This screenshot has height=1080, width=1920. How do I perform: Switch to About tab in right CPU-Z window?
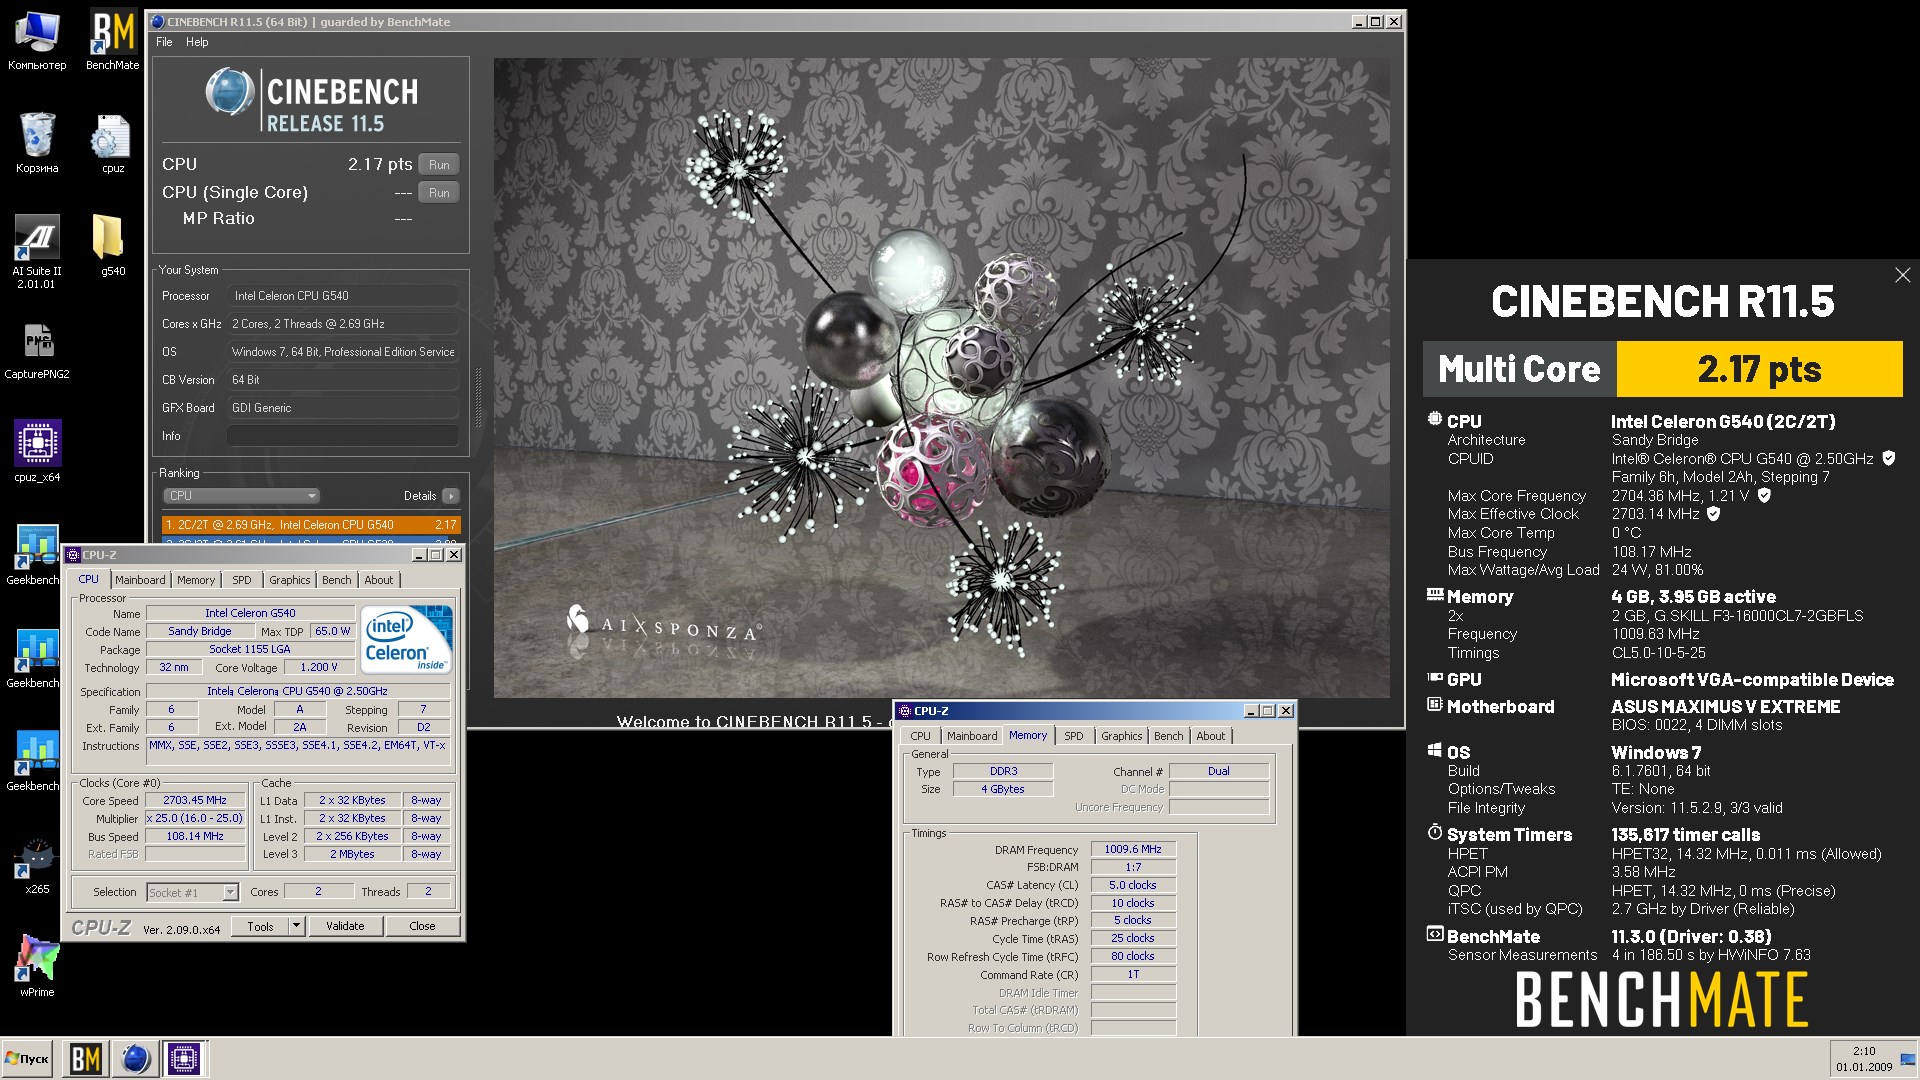[x=1211, y=736]
